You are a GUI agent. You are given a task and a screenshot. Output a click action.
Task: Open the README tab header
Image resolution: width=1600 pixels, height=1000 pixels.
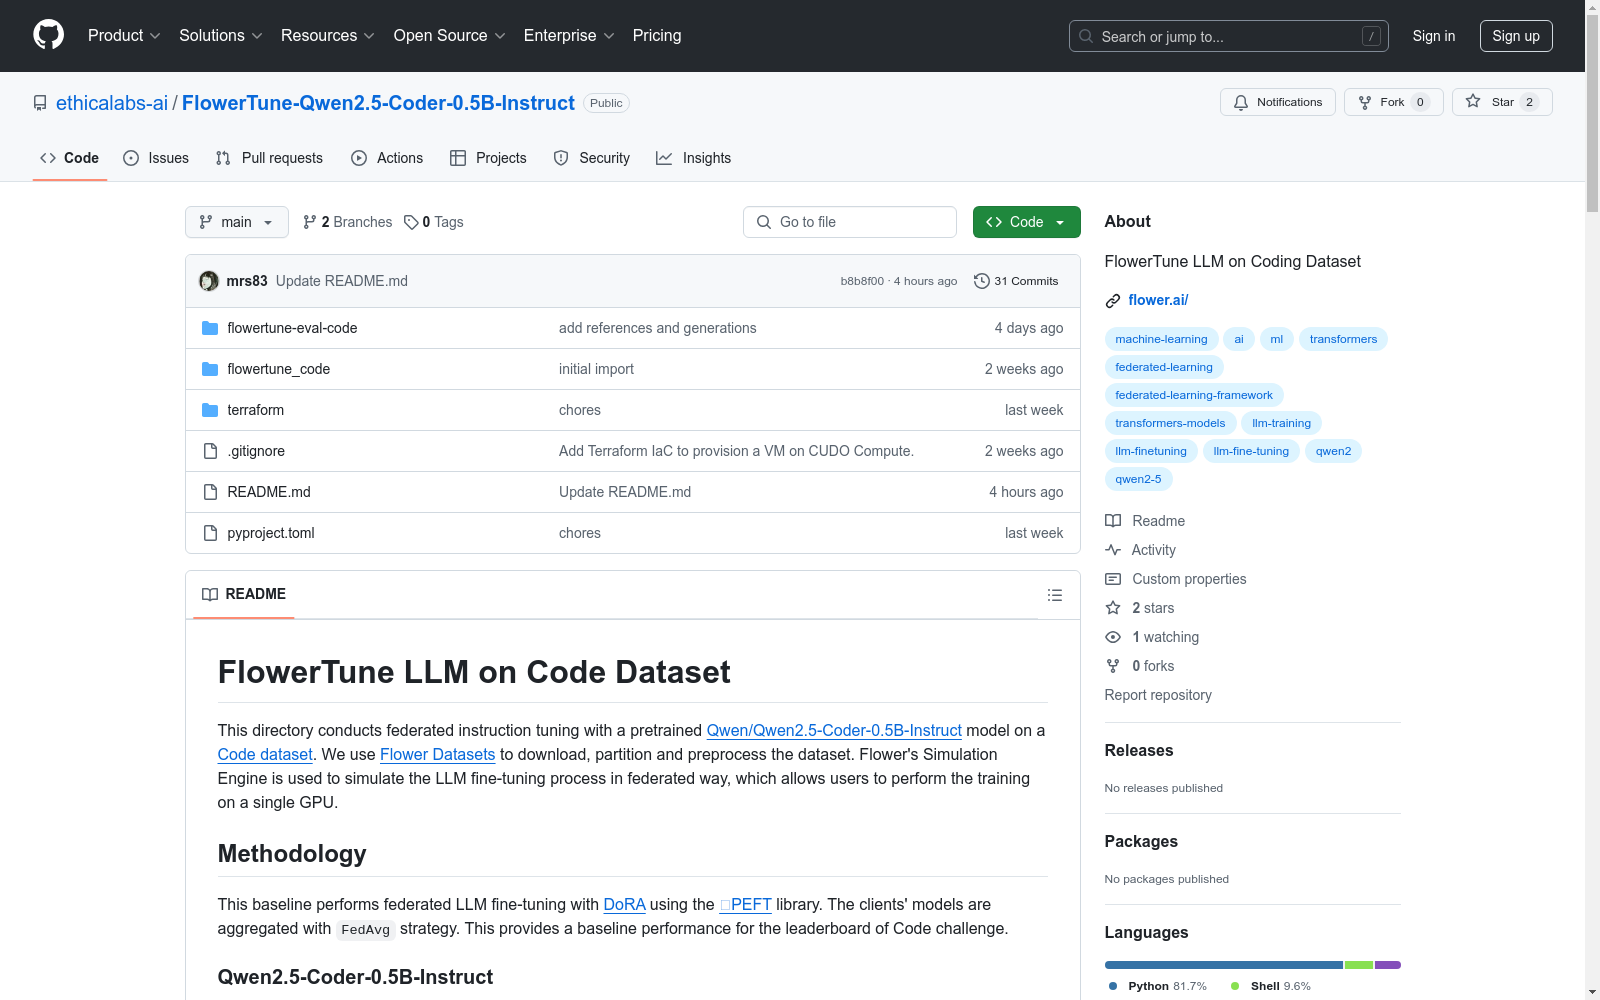point(244,594)
